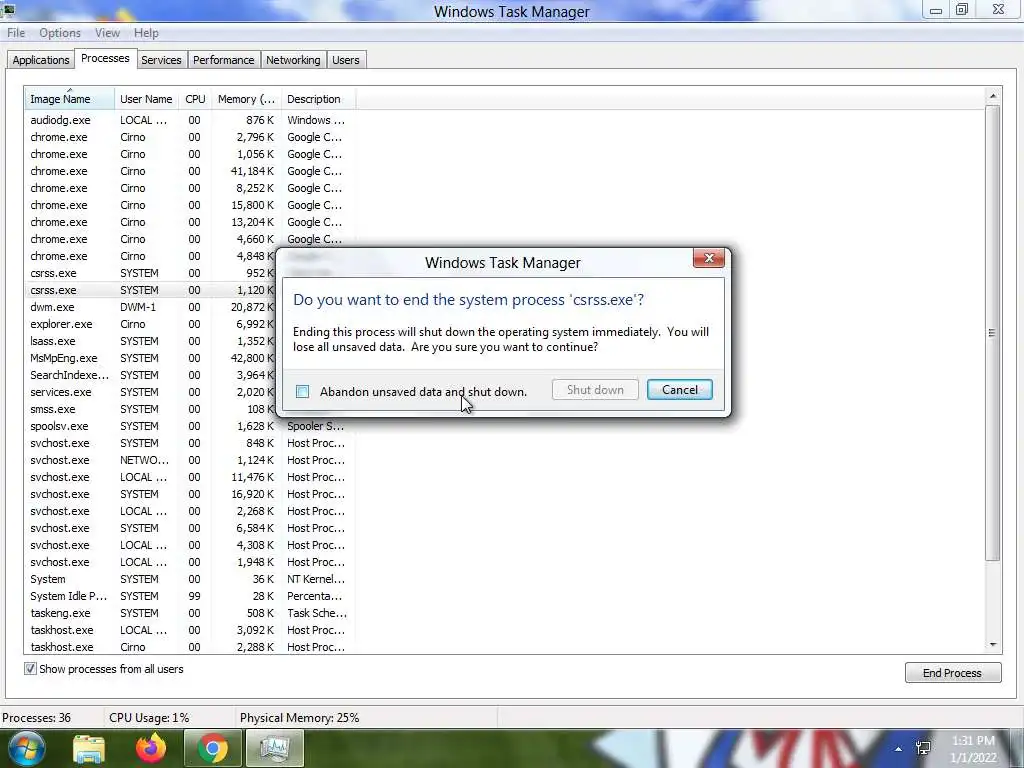Click the process list scrollbar thumb
1024x768 pixels.
[993, 332]
